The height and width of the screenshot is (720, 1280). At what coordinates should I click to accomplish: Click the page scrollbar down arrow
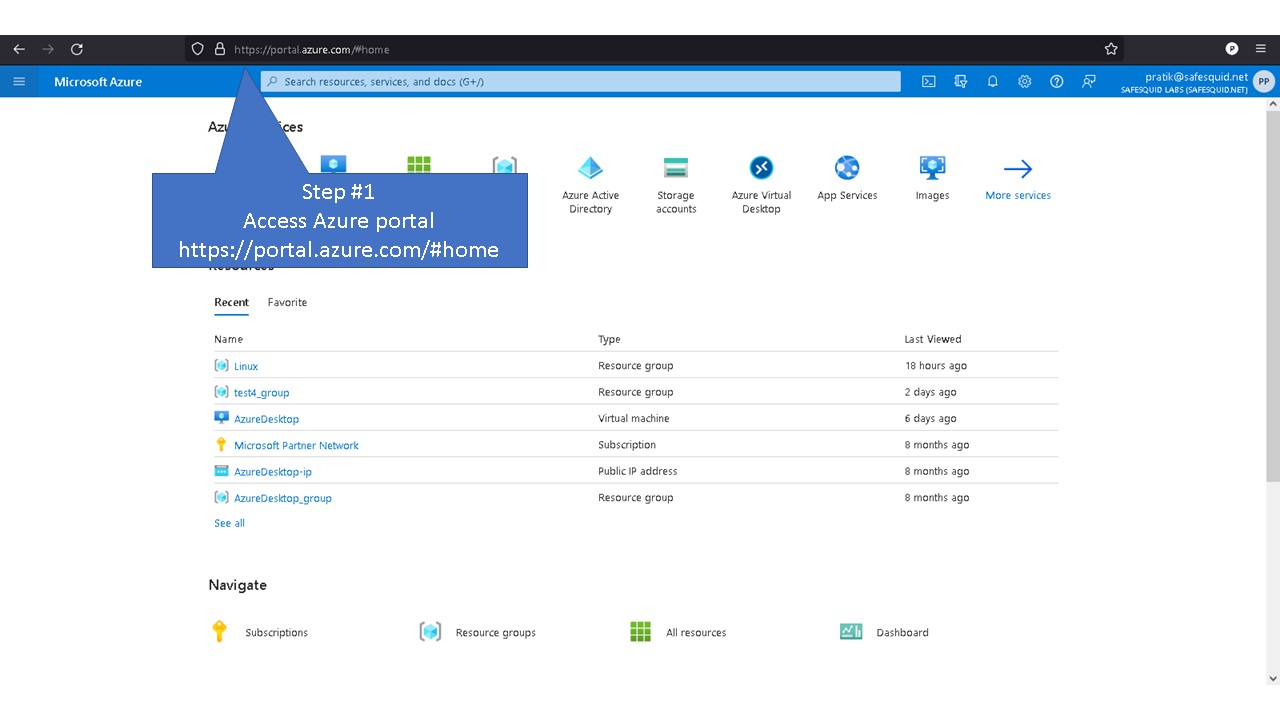click(1273, 678)
